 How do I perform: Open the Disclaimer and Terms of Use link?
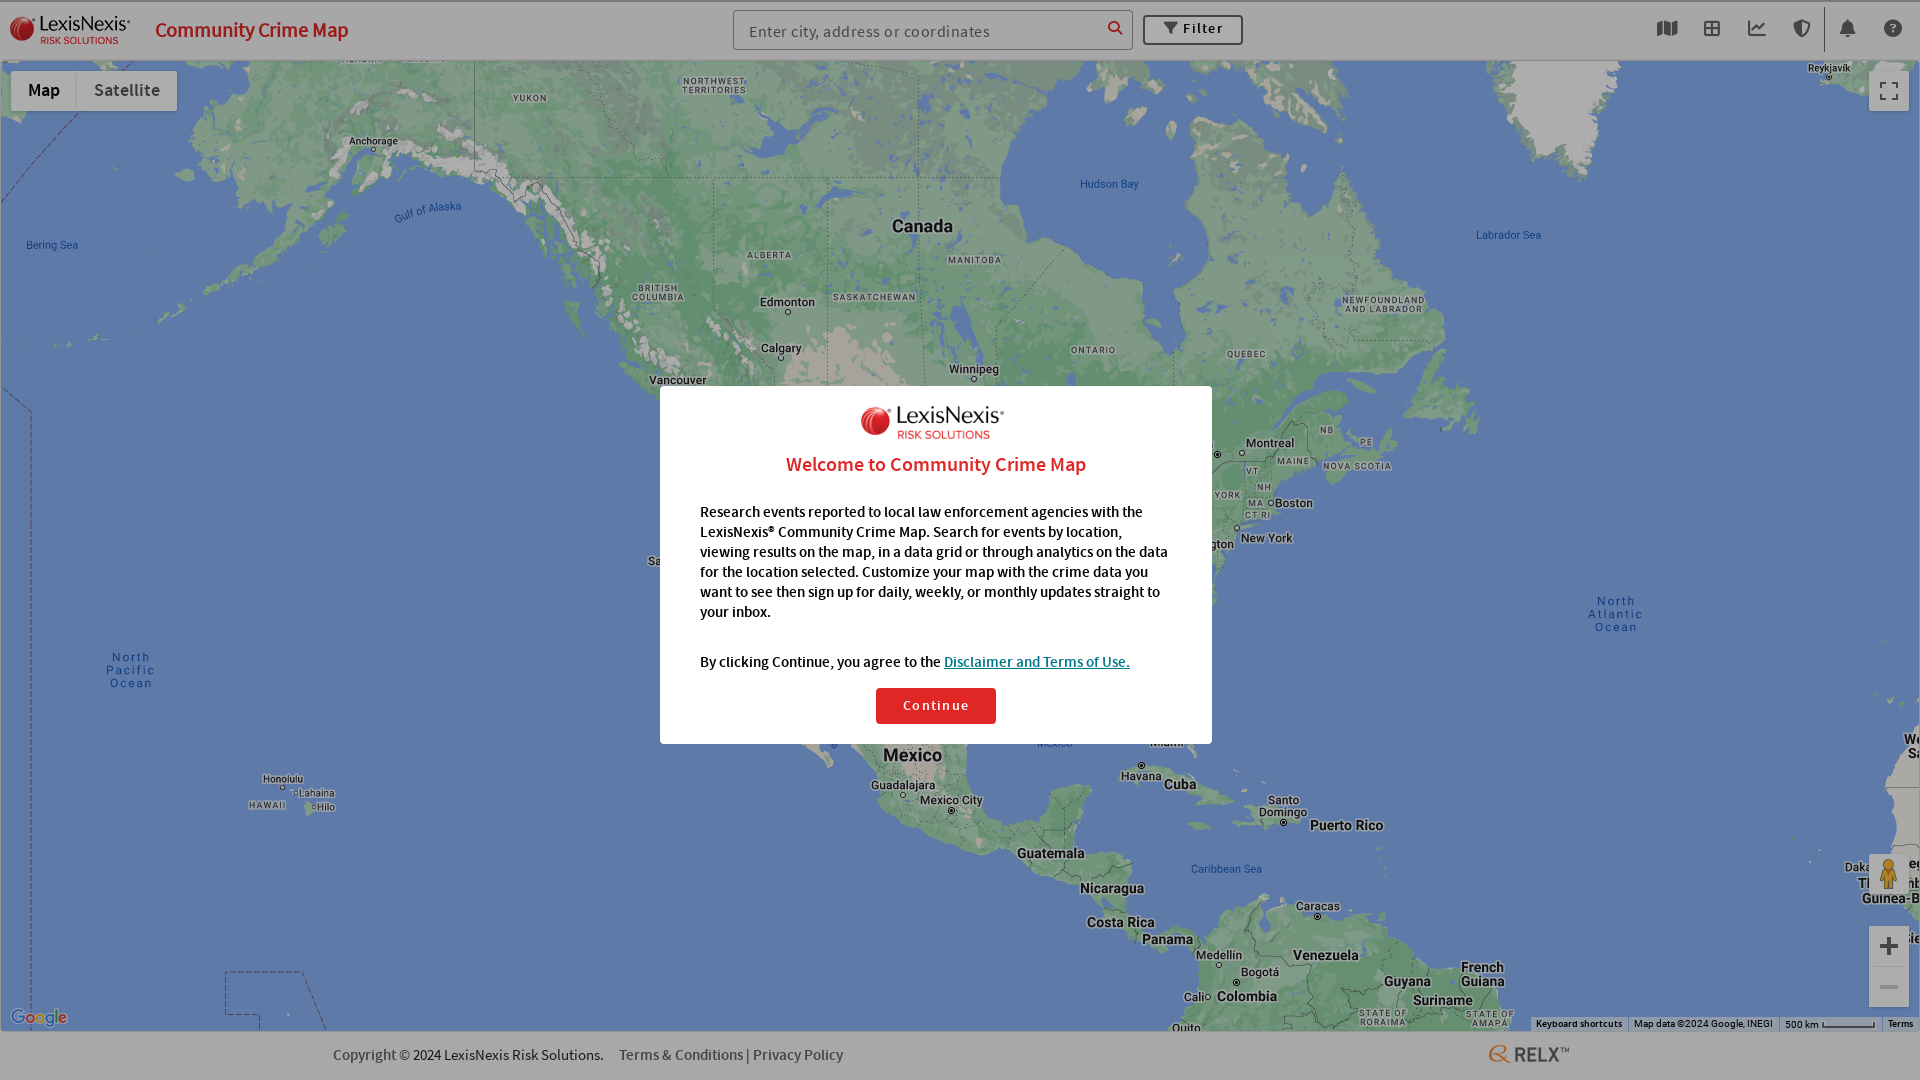(1036, 662)
